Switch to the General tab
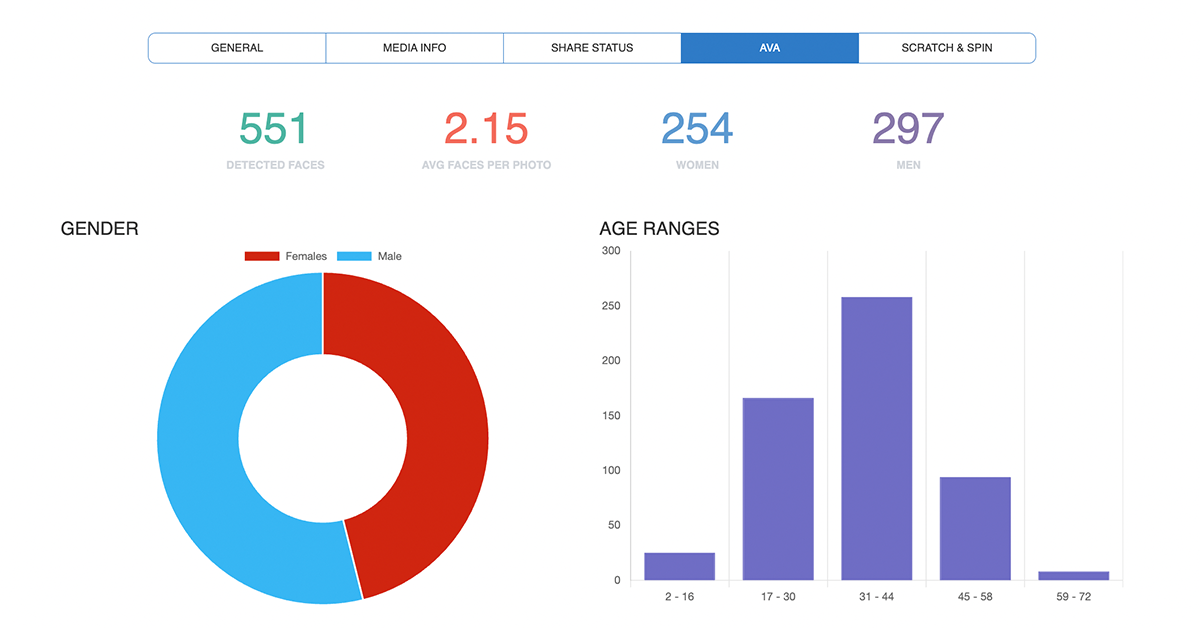The width and height of the screenshot is (1200, 628). click(x=237, y=48)
